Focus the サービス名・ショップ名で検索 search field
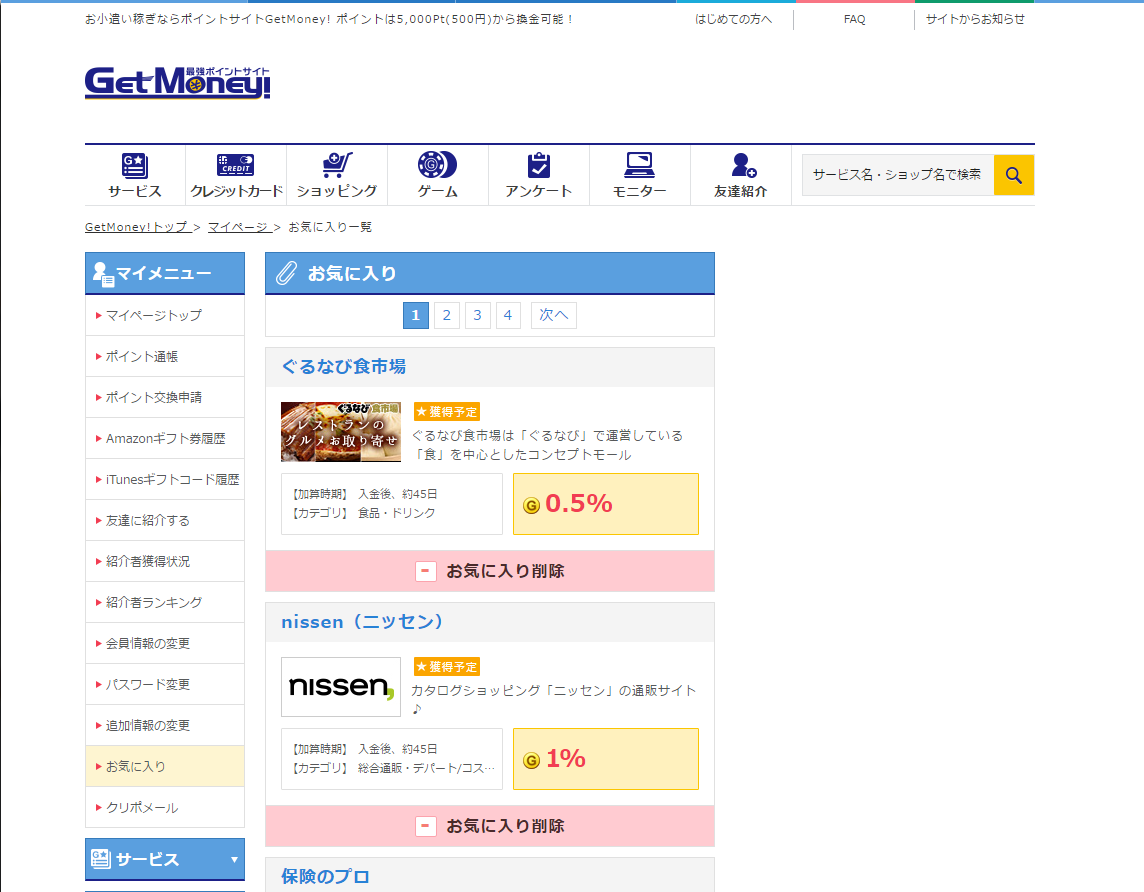The height and width of the screenshot is (892, 1144). tap(898, 175)
